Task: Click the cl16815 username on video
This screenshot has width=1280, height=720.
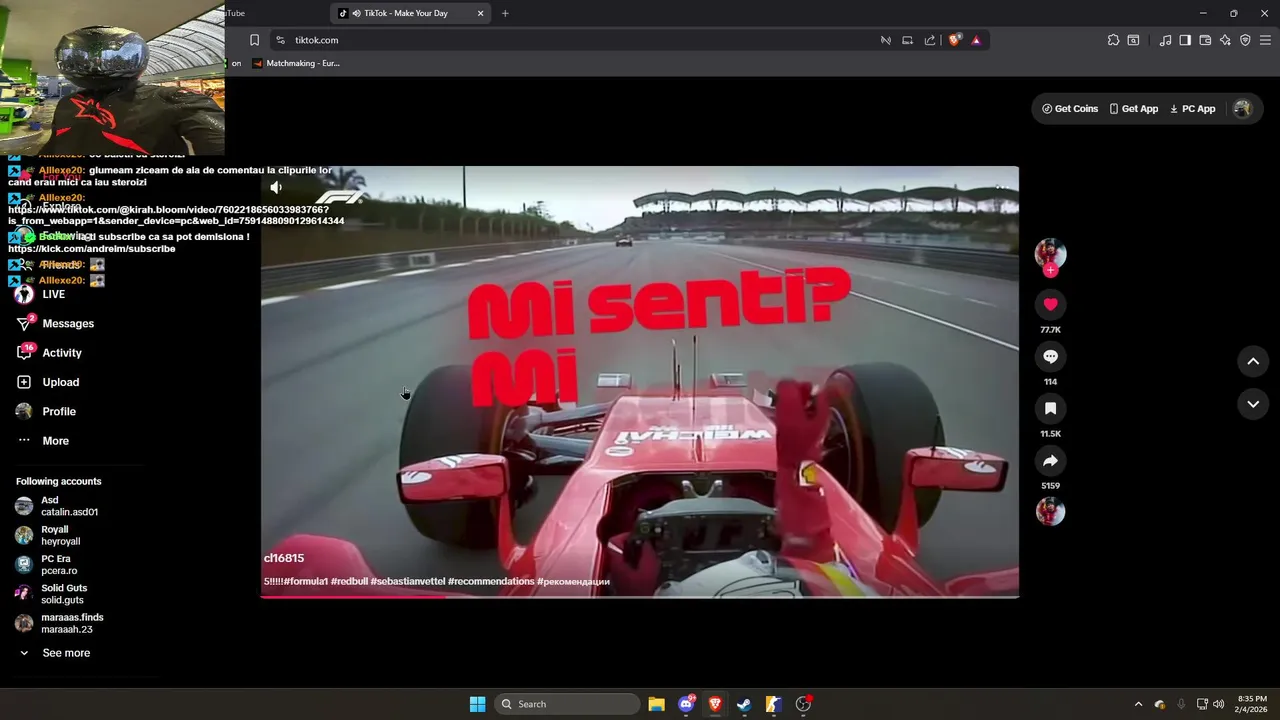Action: (284, 558)
